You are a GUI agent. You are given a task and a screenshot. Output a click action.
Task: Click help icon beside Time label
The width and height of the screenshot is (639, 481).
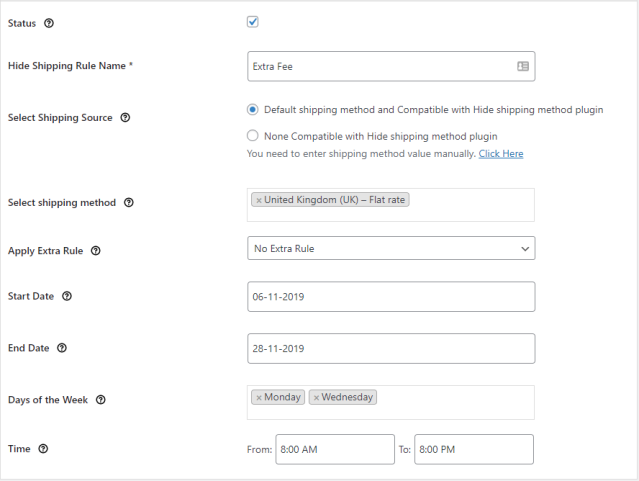43,449
